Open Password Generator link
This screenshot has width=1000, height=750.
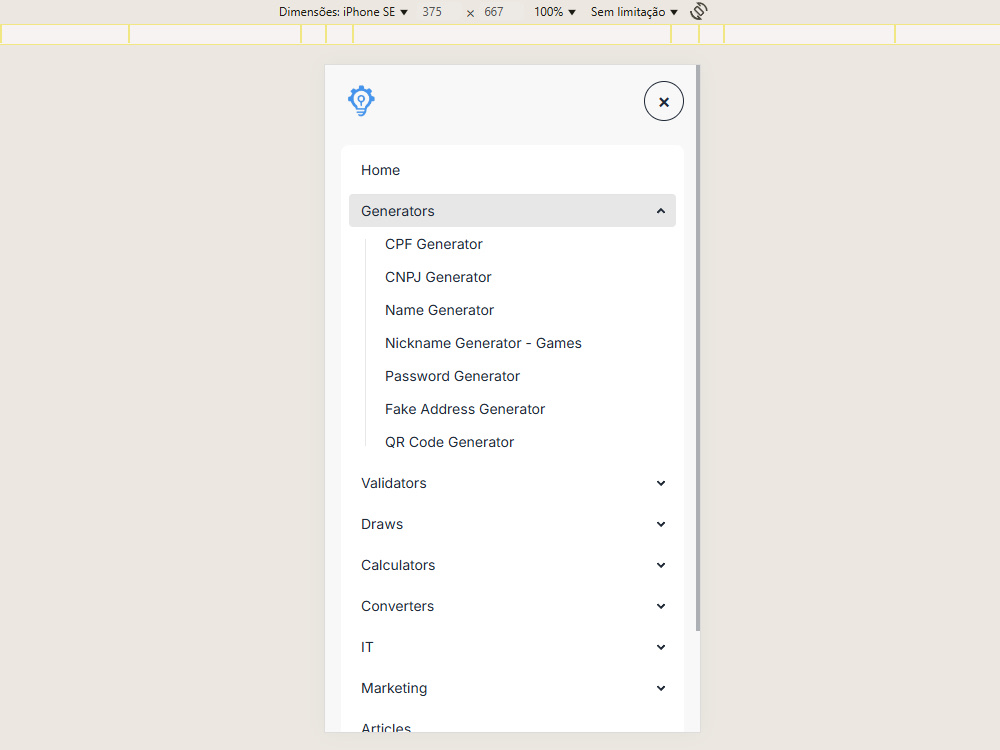pyautogui.click(x=452, y=376)
